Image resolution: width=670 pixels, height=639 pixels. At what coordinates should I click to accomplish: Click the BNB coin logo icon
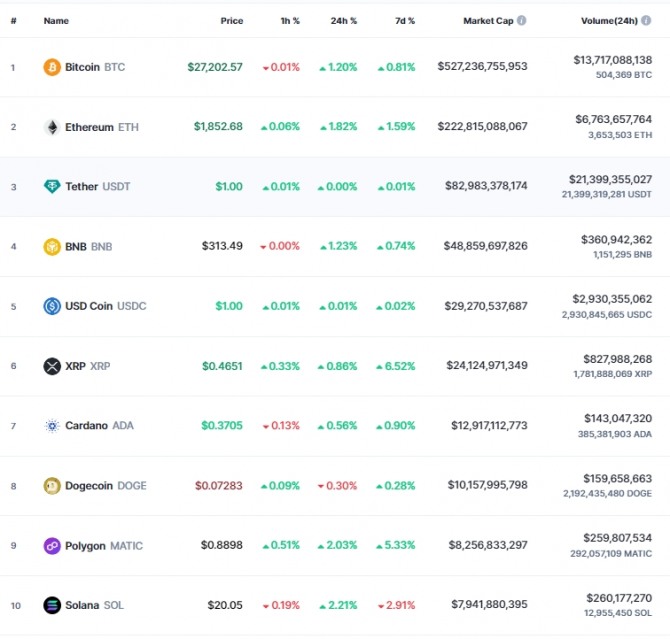[52, 246]
